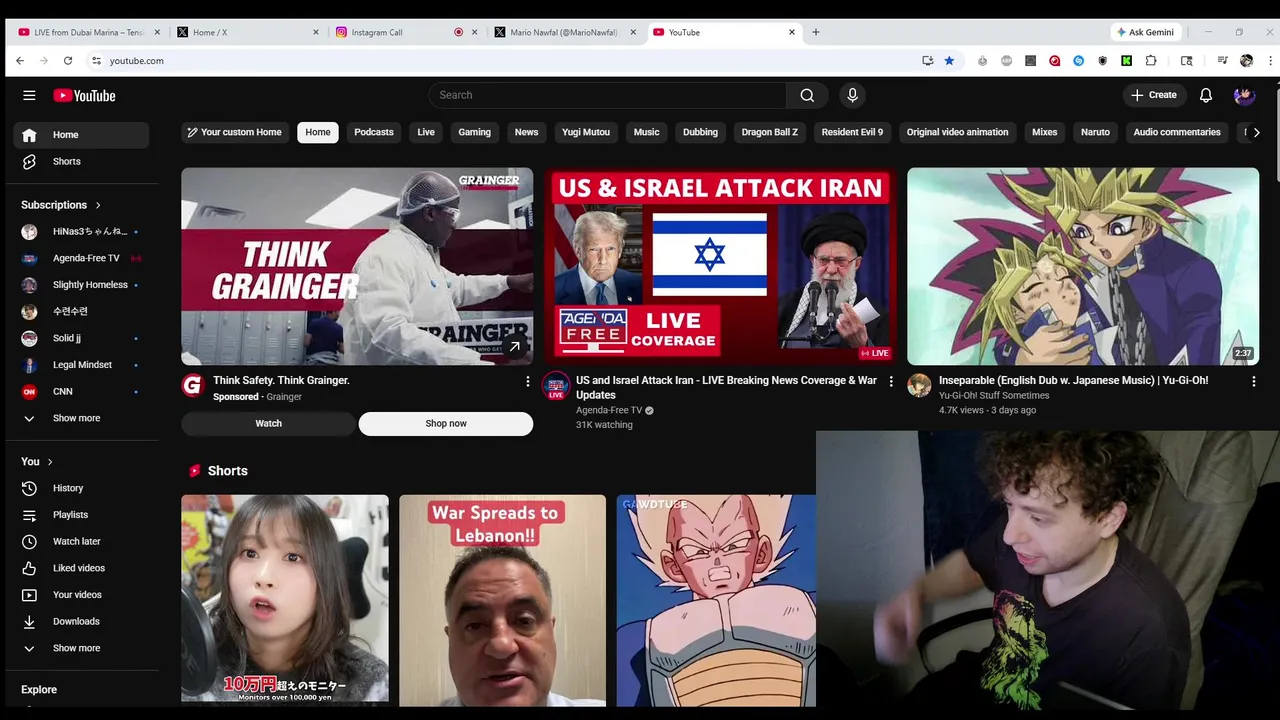Open Playlists in the sidebar

81,515
